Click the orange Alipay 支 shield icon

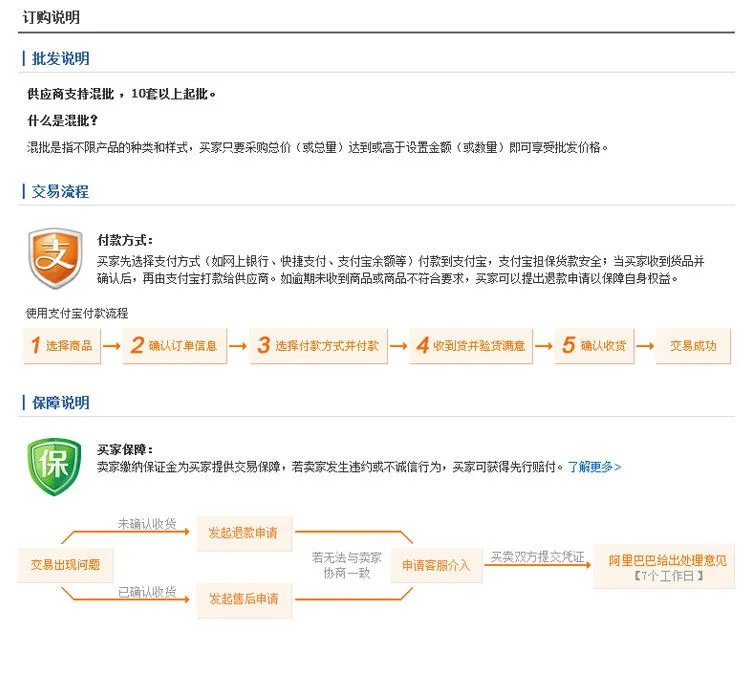click(55, 258)
